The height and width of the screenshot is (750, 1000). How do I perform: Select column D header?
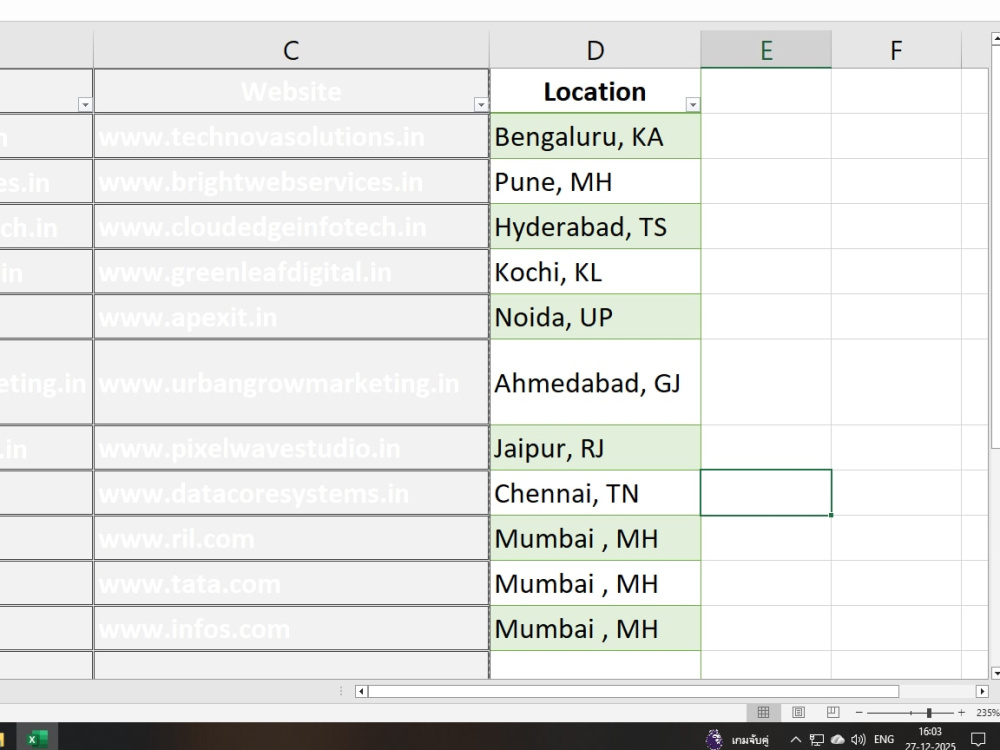(x=595, y=50)
